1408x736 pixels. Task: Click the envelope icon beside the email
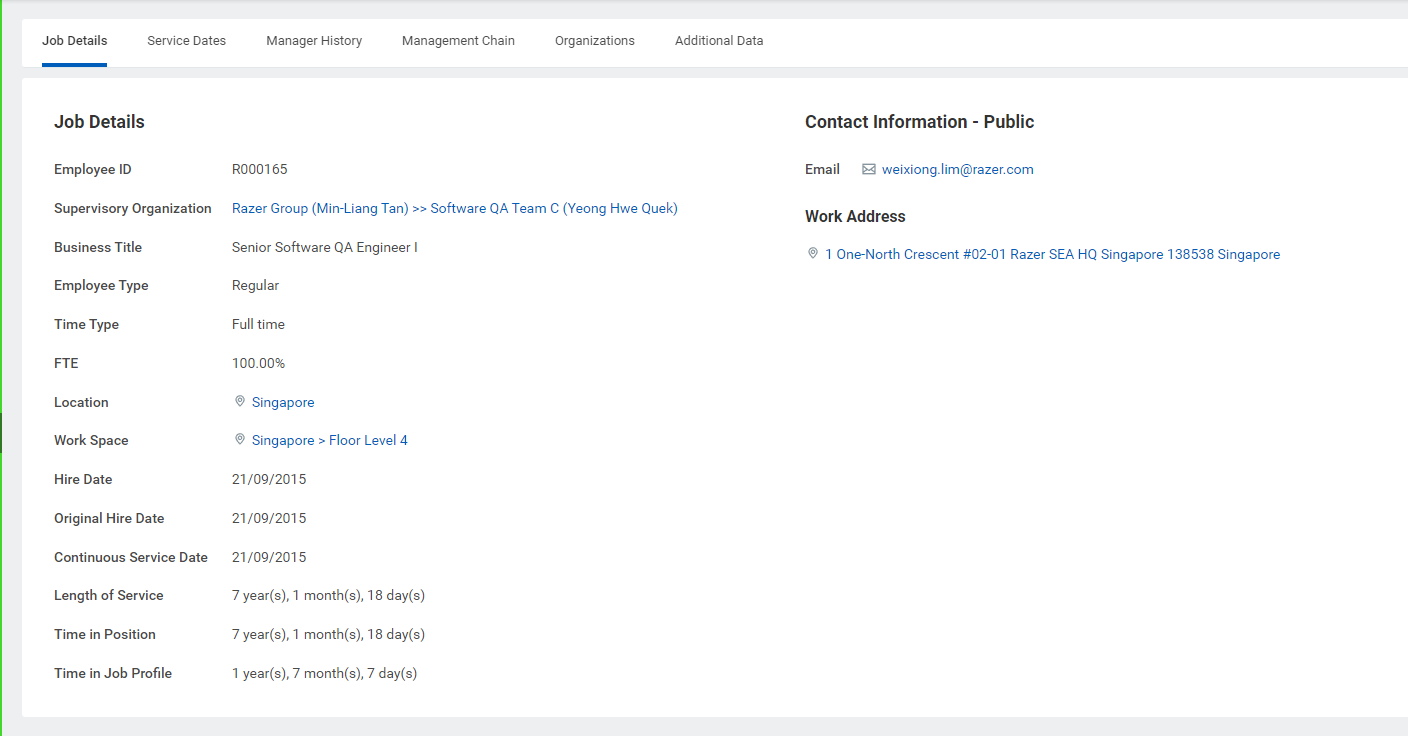tap(869, 170)
